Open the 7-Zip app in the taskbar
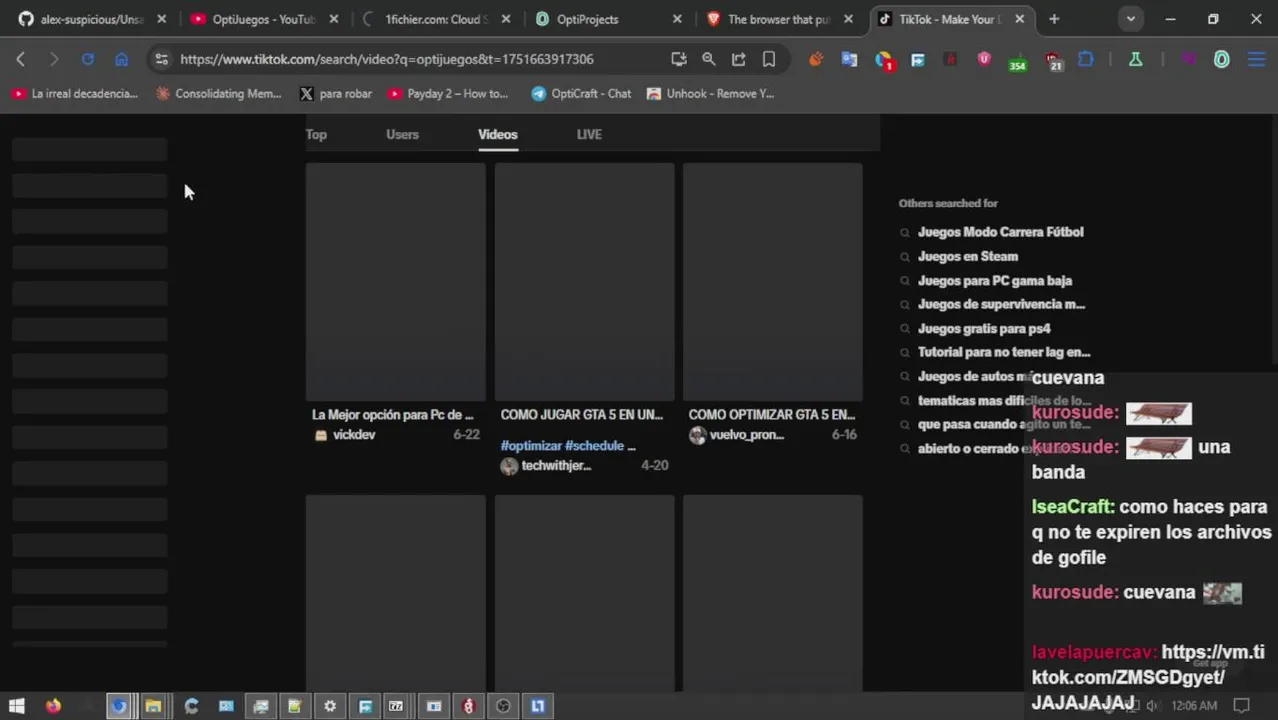 click(396, 706)
